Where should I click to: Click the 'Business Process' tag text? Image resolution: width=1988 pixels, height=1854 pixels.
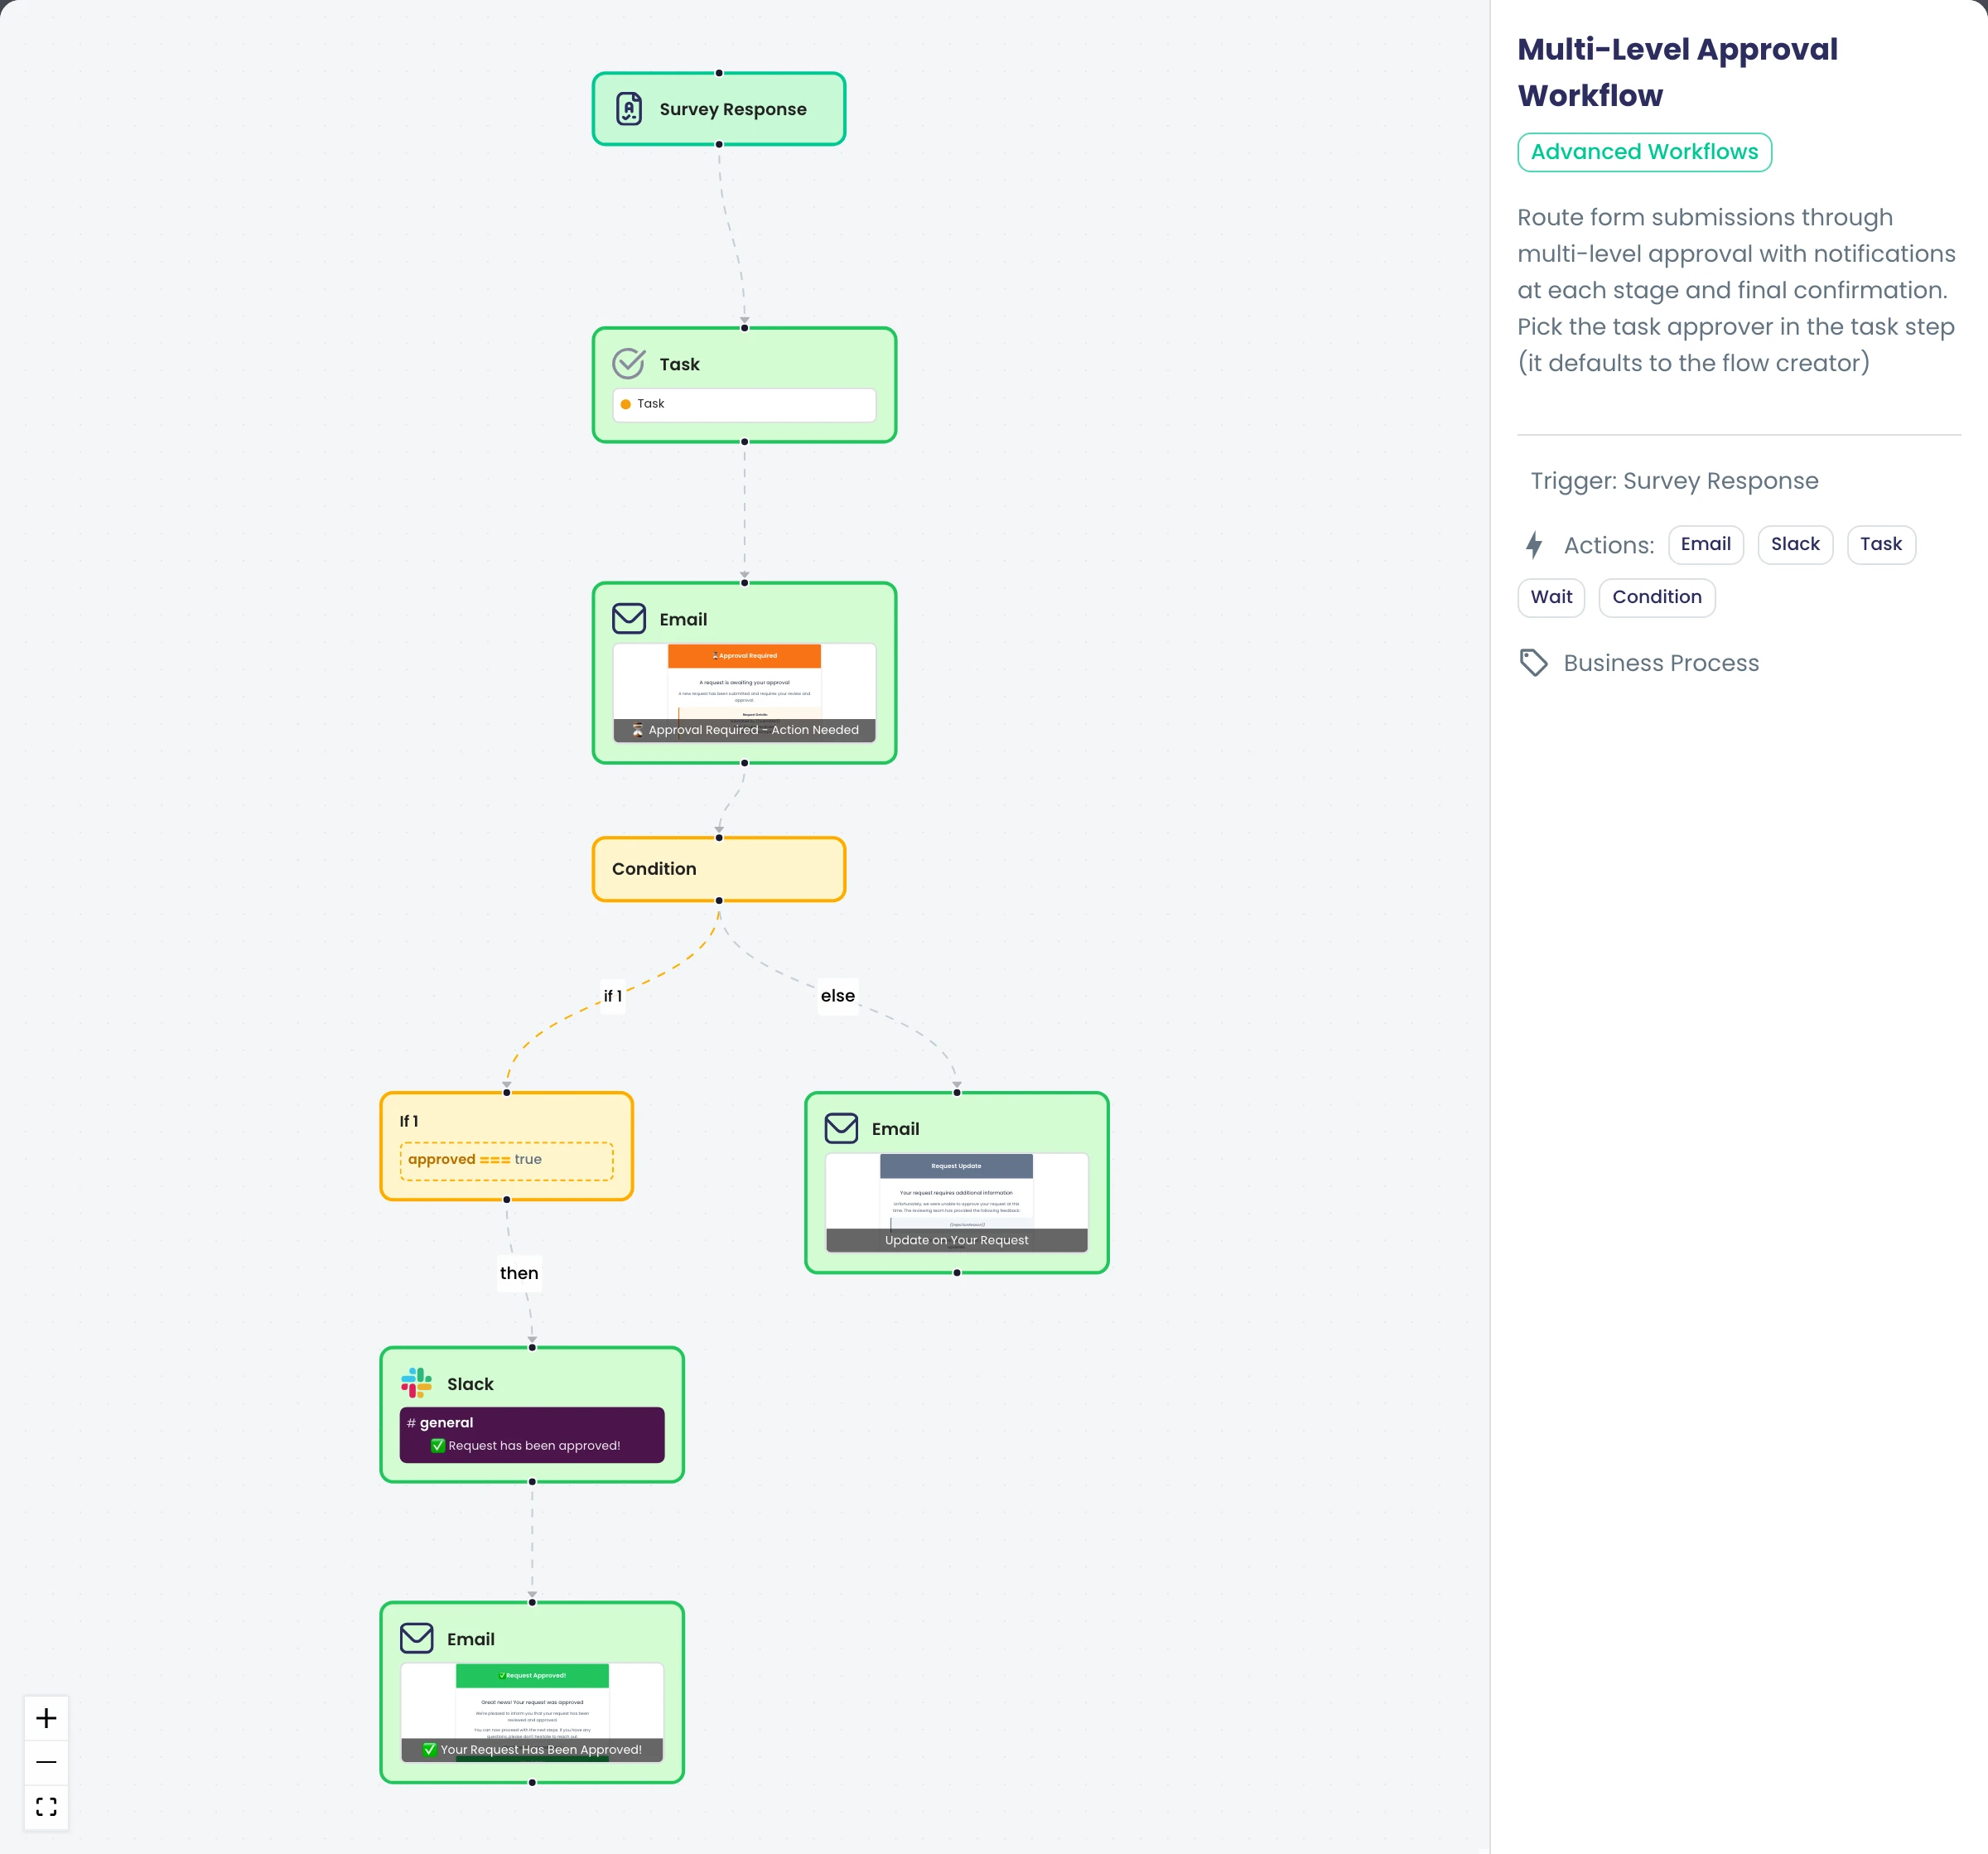[x=1661, y=663]
